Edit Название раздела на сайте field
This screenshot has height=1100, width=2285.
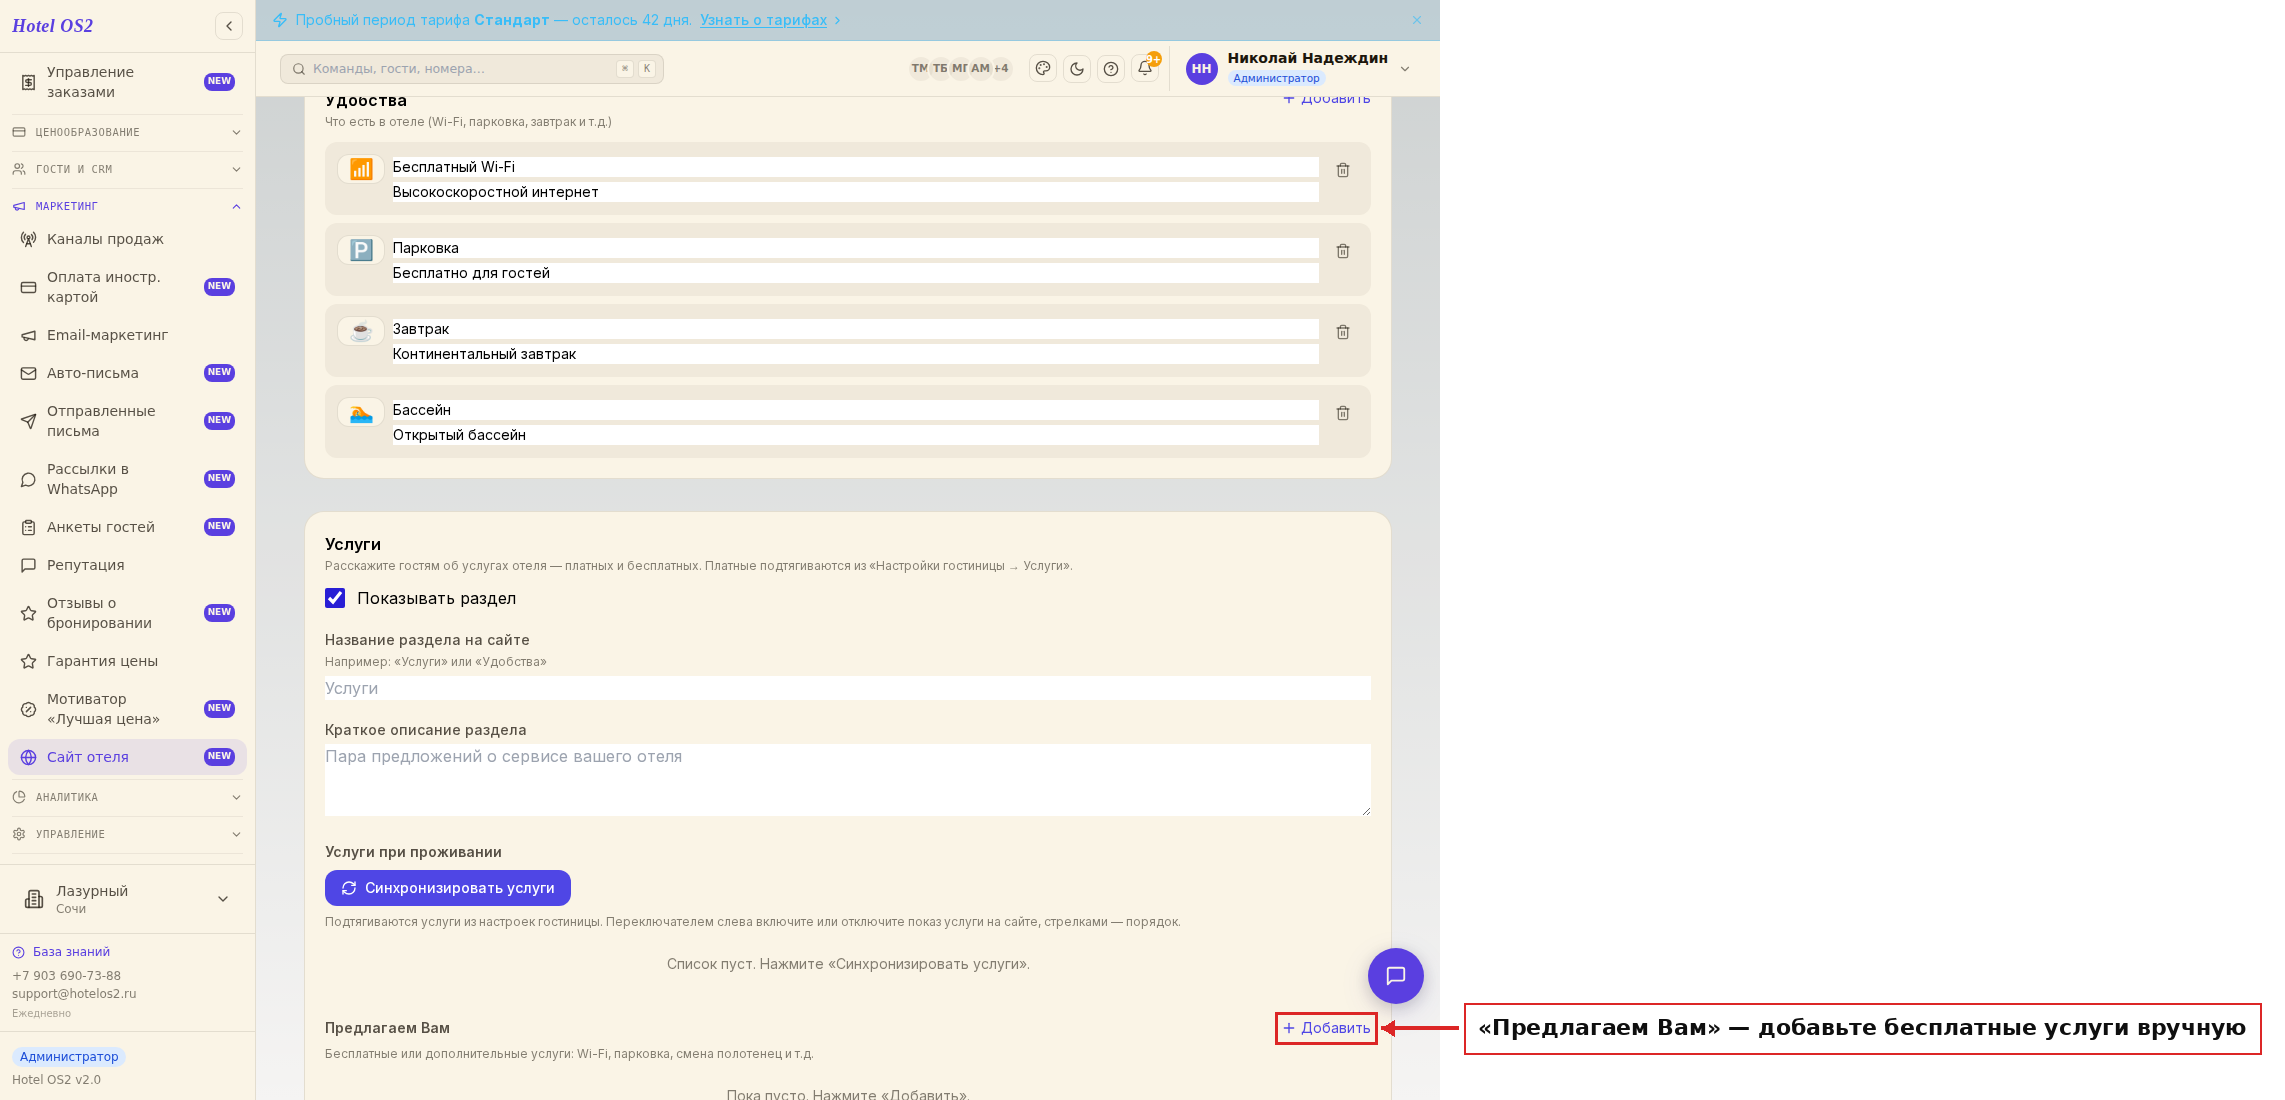pos(848,688)
